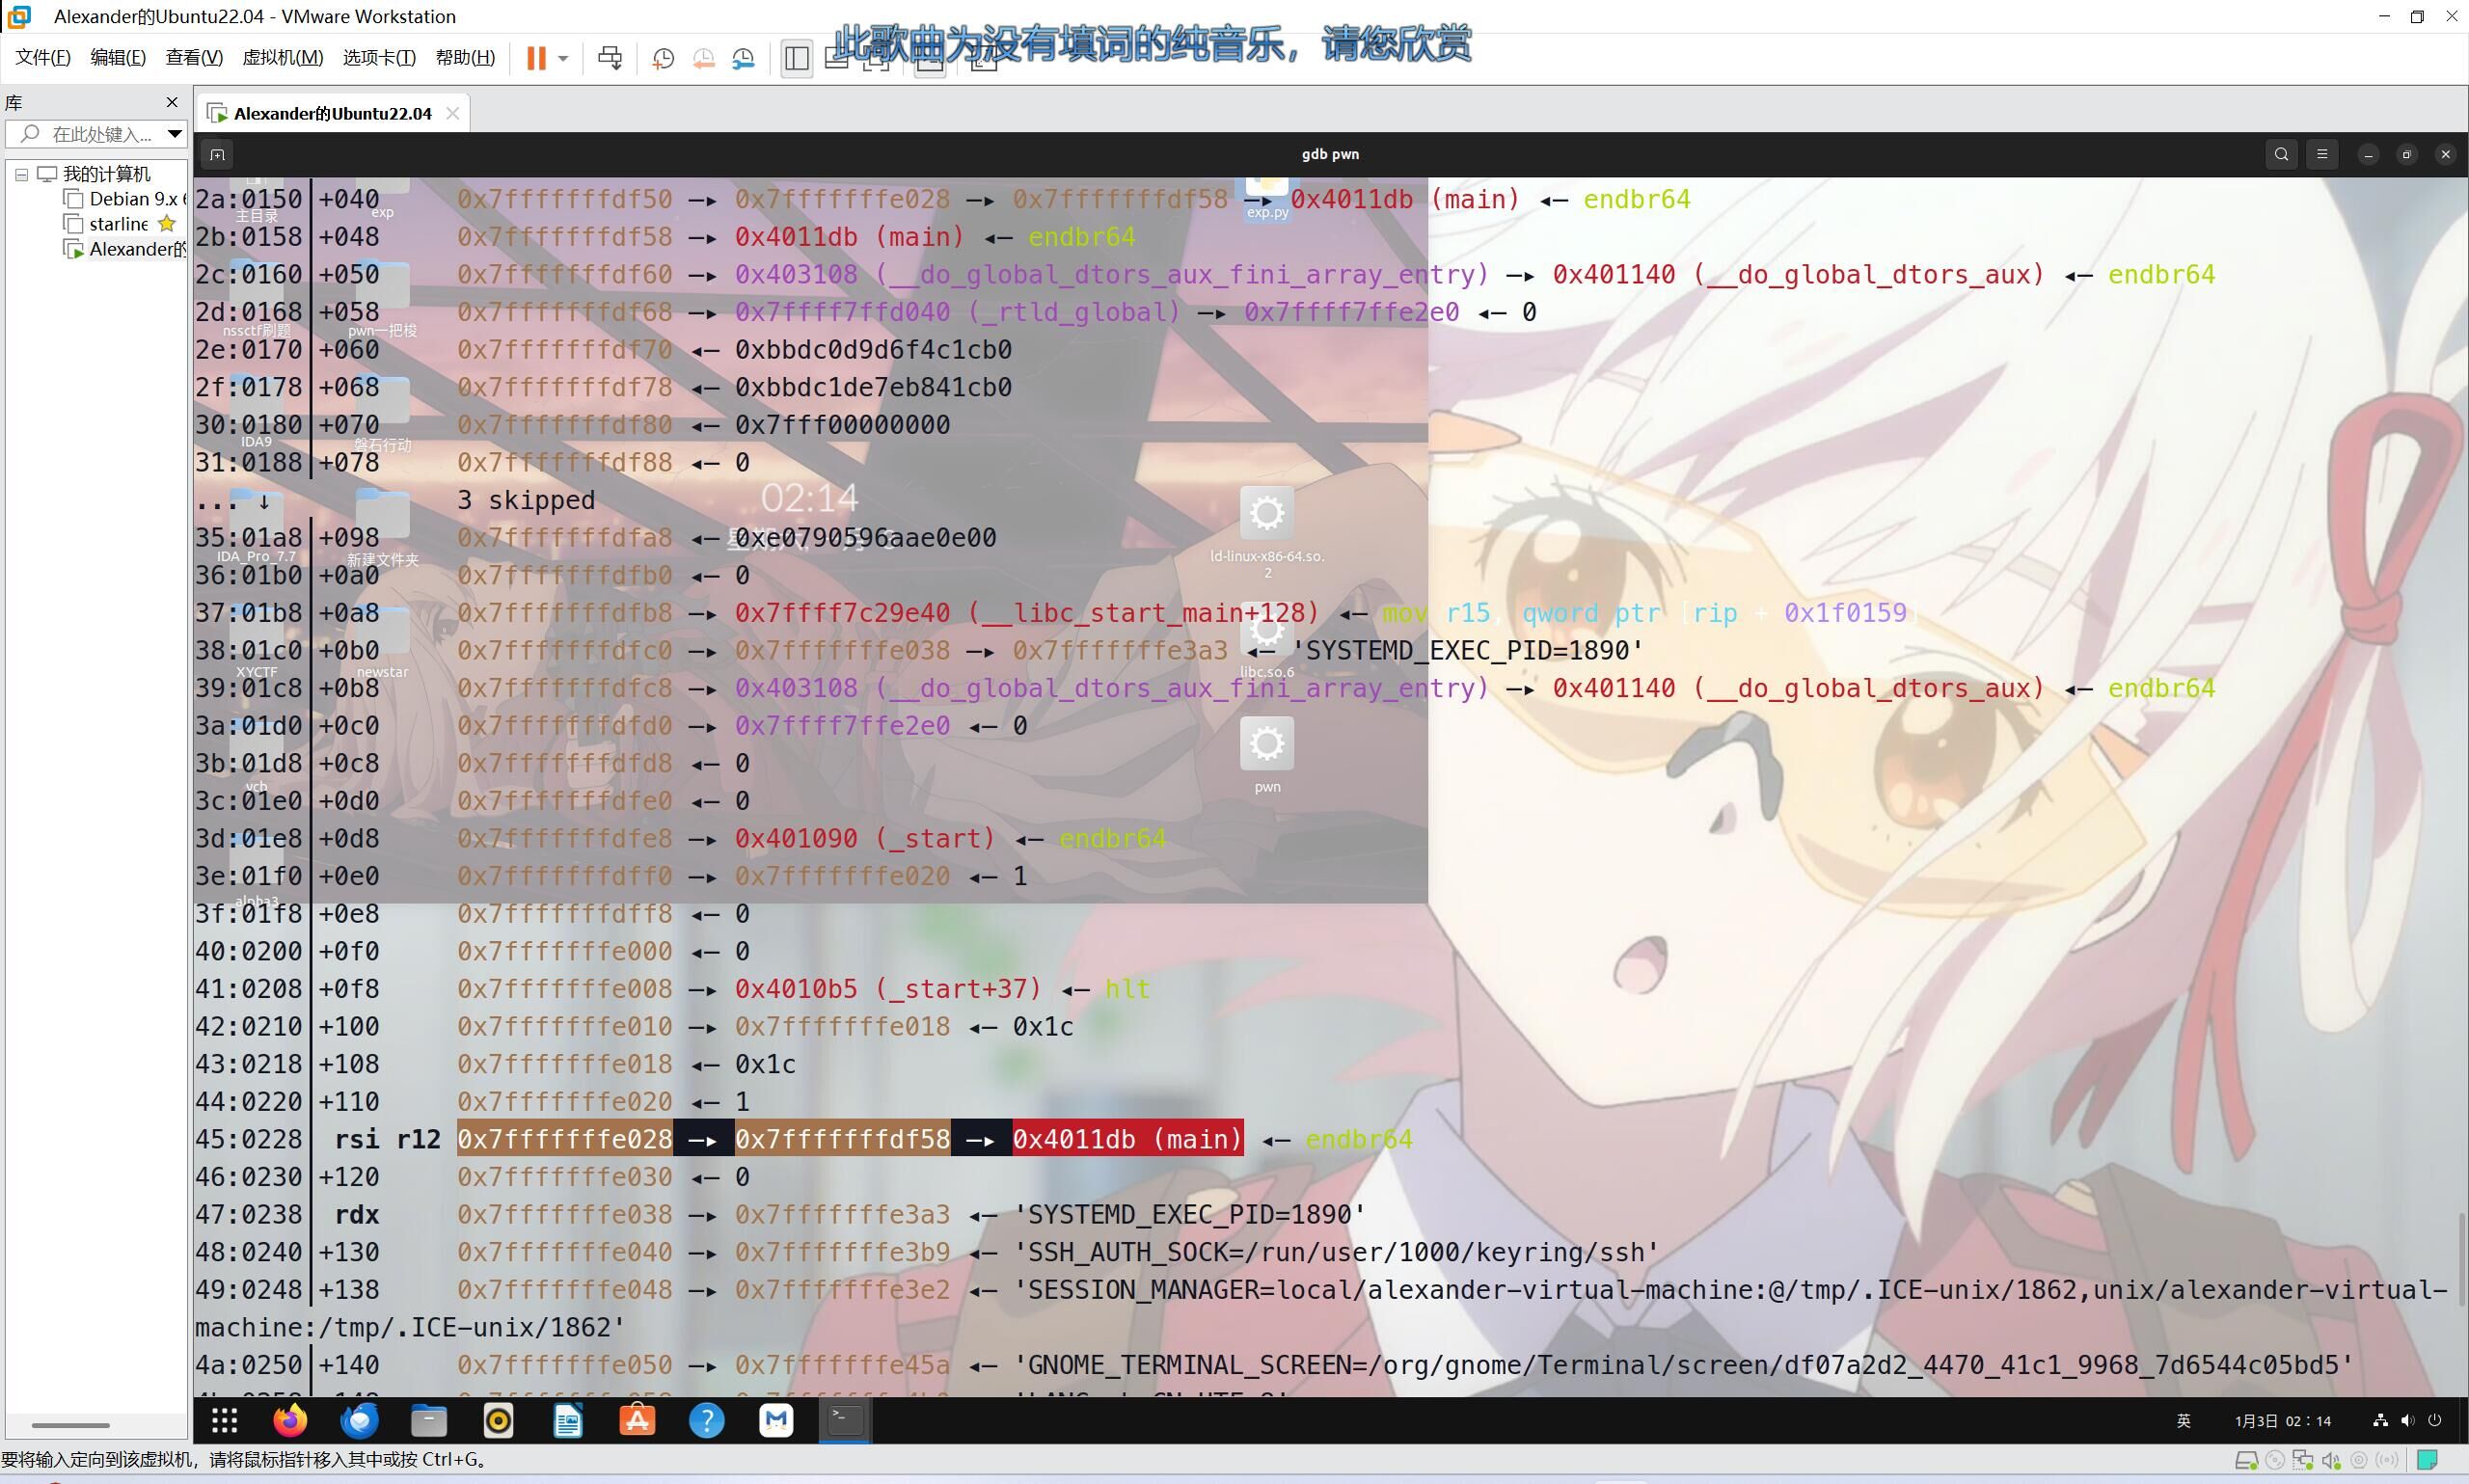Open the 虚拟机(M) menu
The height and width of the screenshot is (1484, 2469).
(283, 57)
